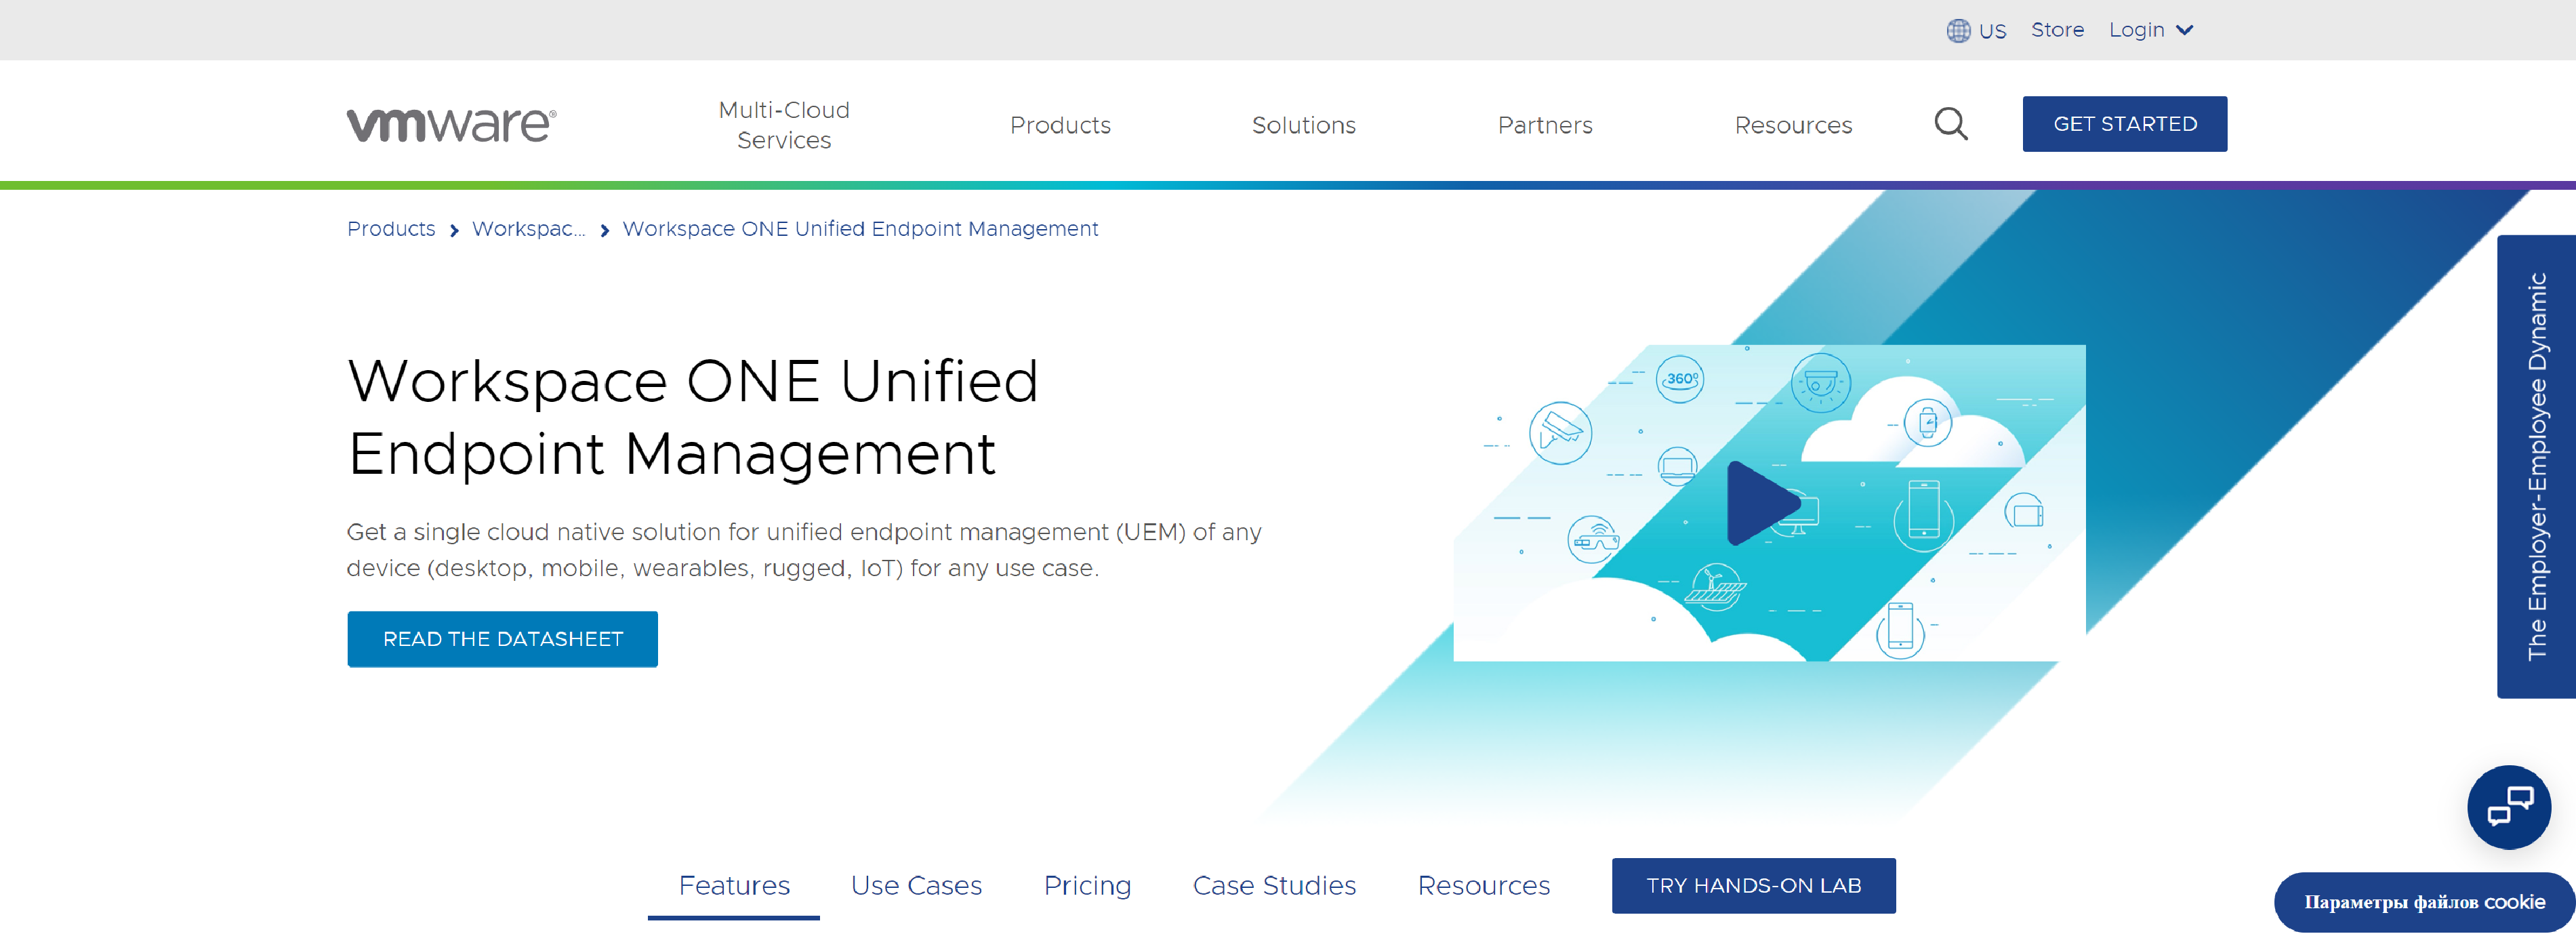Expand the Login dropdown
The height and width of the screenshot is (934, 2576).
click(2151, 30)
